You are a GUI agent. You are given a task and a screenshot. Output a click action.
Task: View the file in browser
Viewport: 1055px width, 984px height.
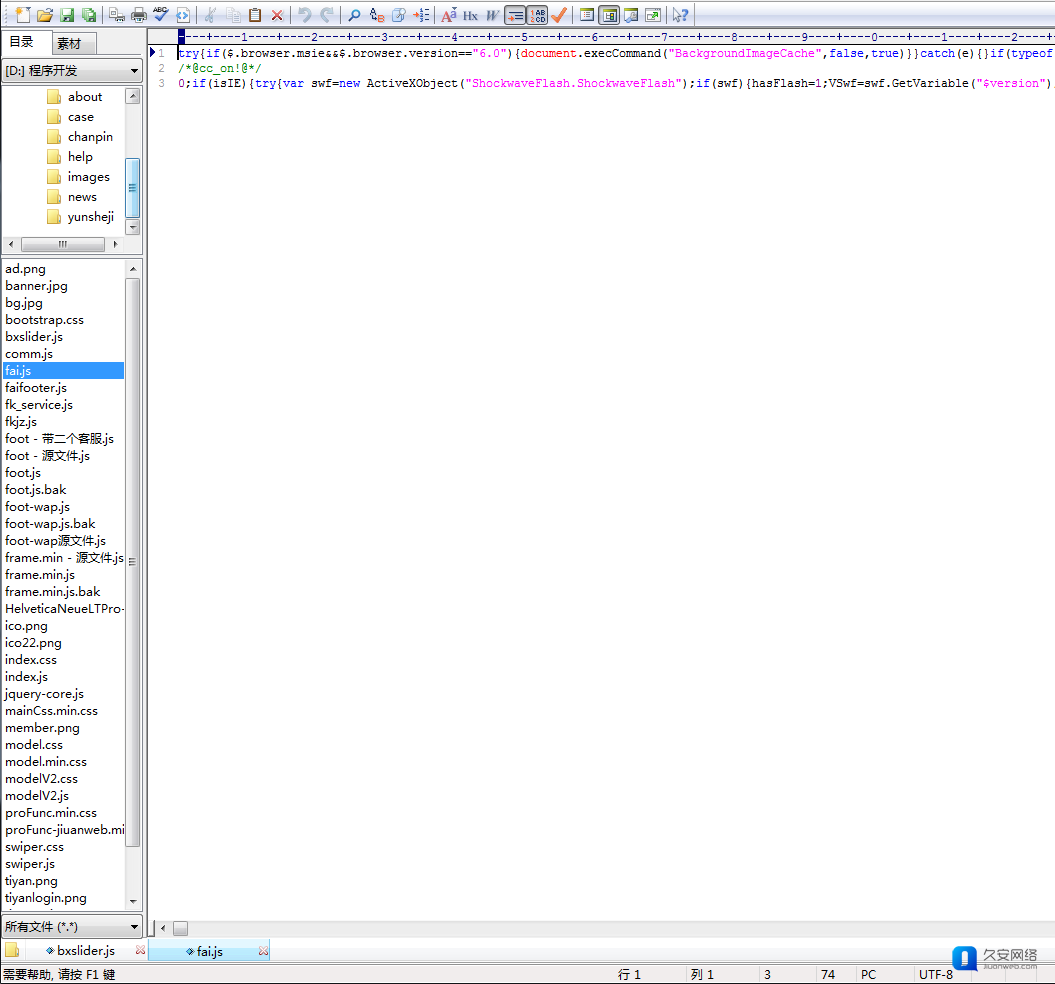(x=182, y=15)
